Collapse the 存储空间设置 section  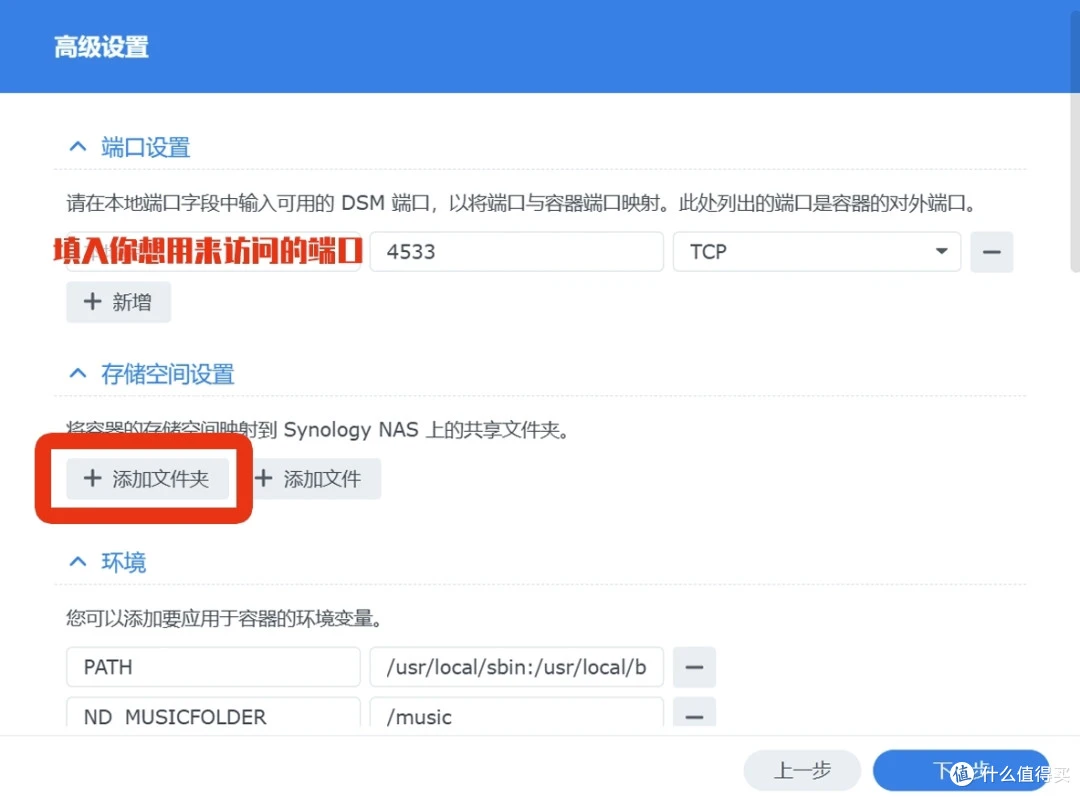77,374
